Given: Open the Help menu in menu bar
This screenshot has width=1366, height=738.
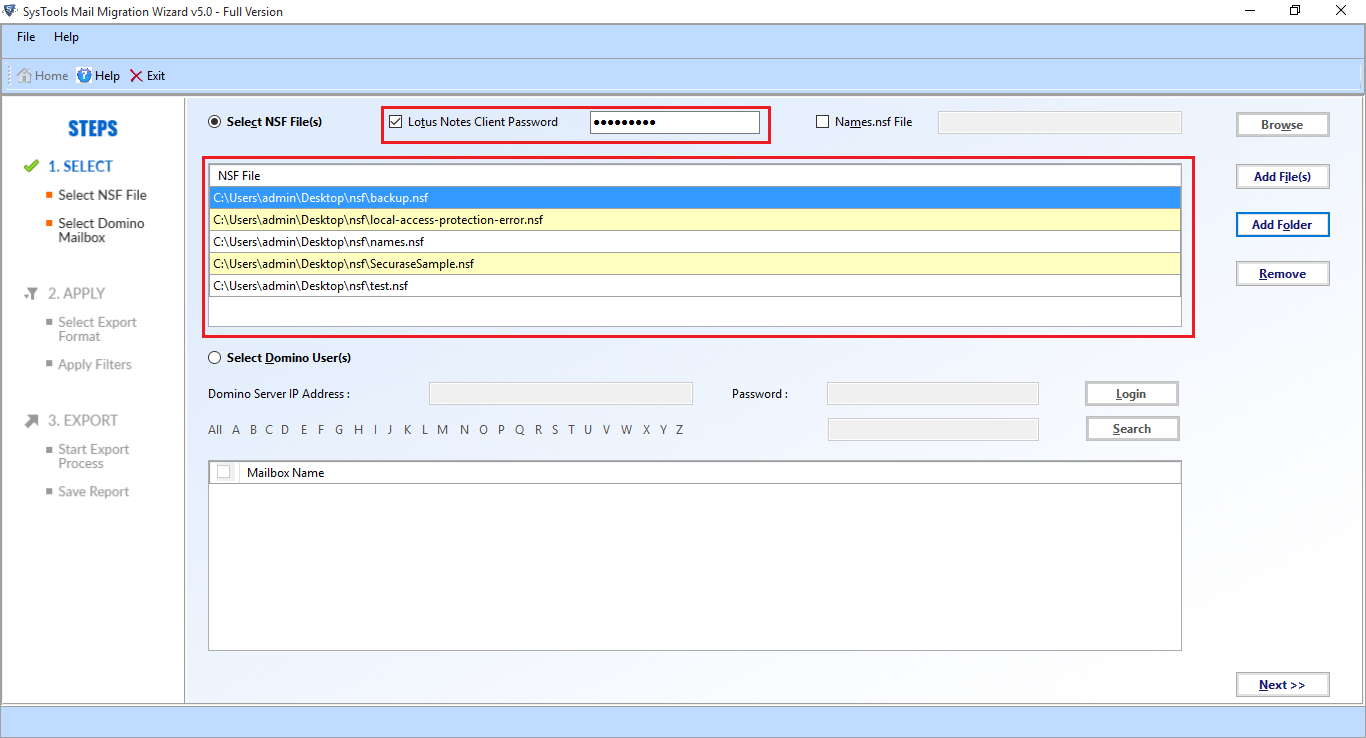Looking at the screenshot, I should coord(66,37).
